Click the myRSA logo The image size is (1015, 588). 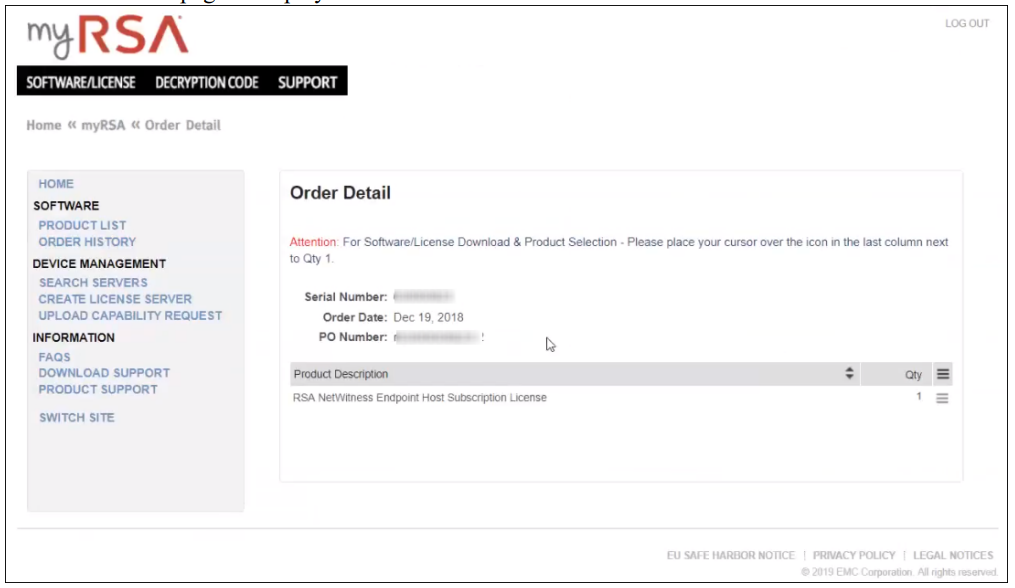click(x=107, y=37)
